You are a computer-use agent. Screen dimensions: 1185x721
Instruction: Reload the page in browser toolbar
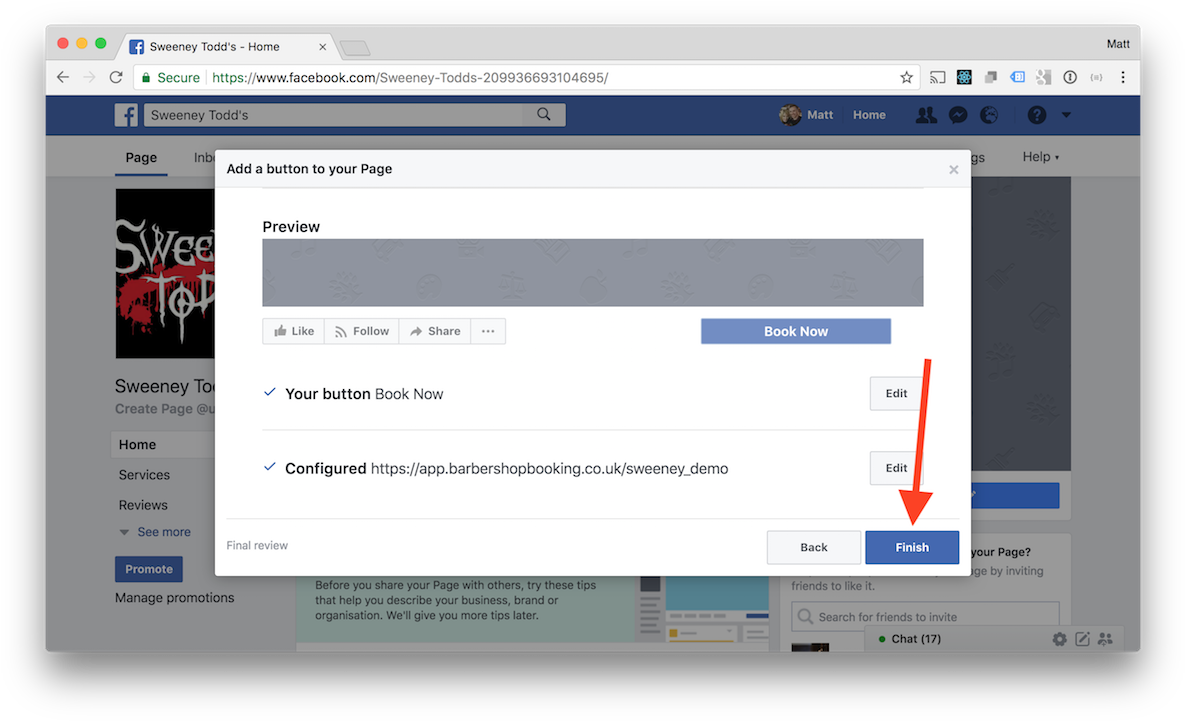pyautogui.click(x=116, y=77)
